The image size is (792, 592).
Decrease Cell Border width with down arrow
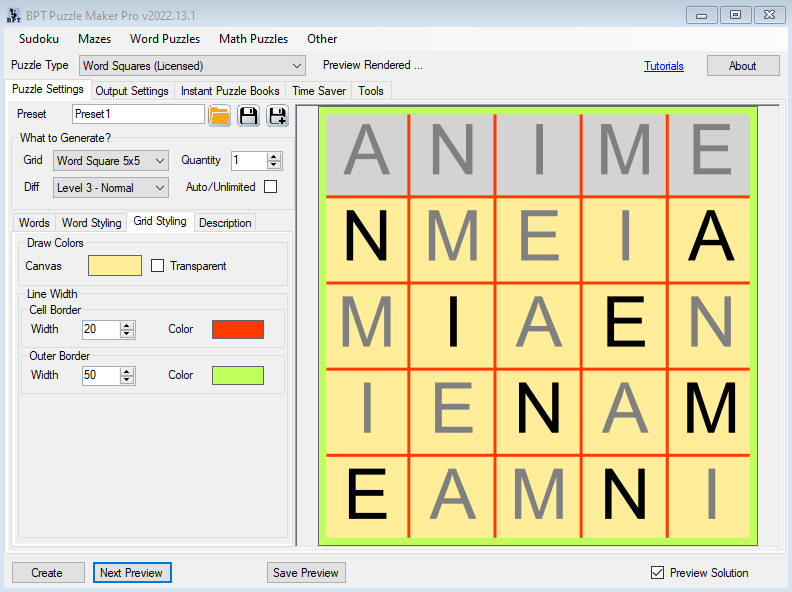[127, 334]
